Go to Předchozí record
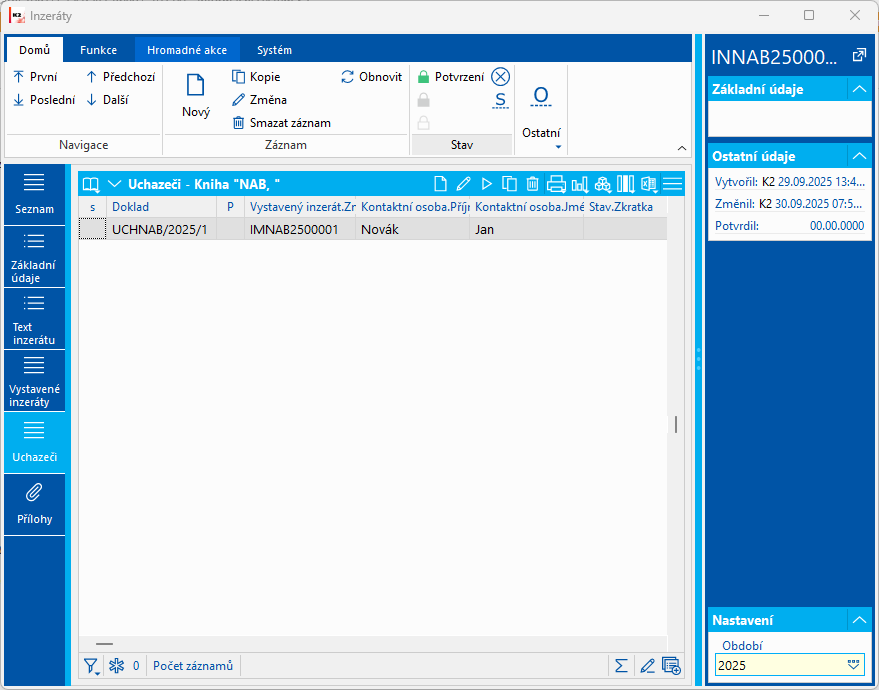 click(121, 77)
